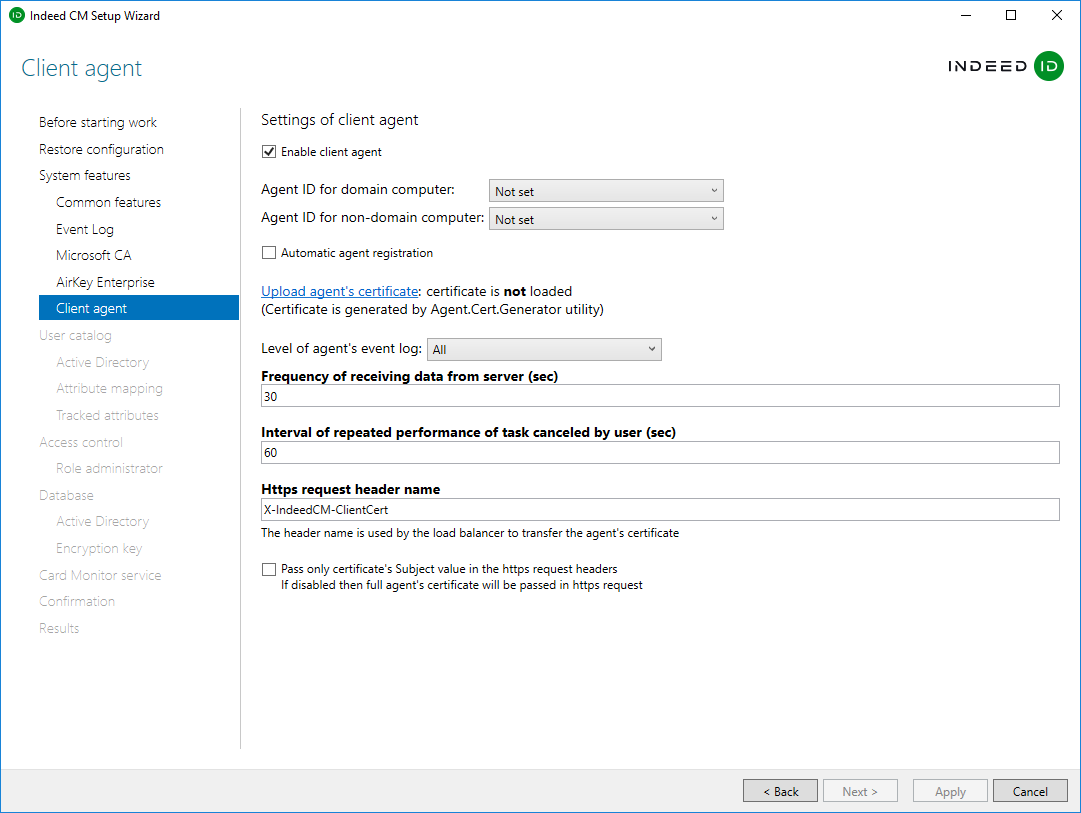Click Https request header name field

click(660, 510)
